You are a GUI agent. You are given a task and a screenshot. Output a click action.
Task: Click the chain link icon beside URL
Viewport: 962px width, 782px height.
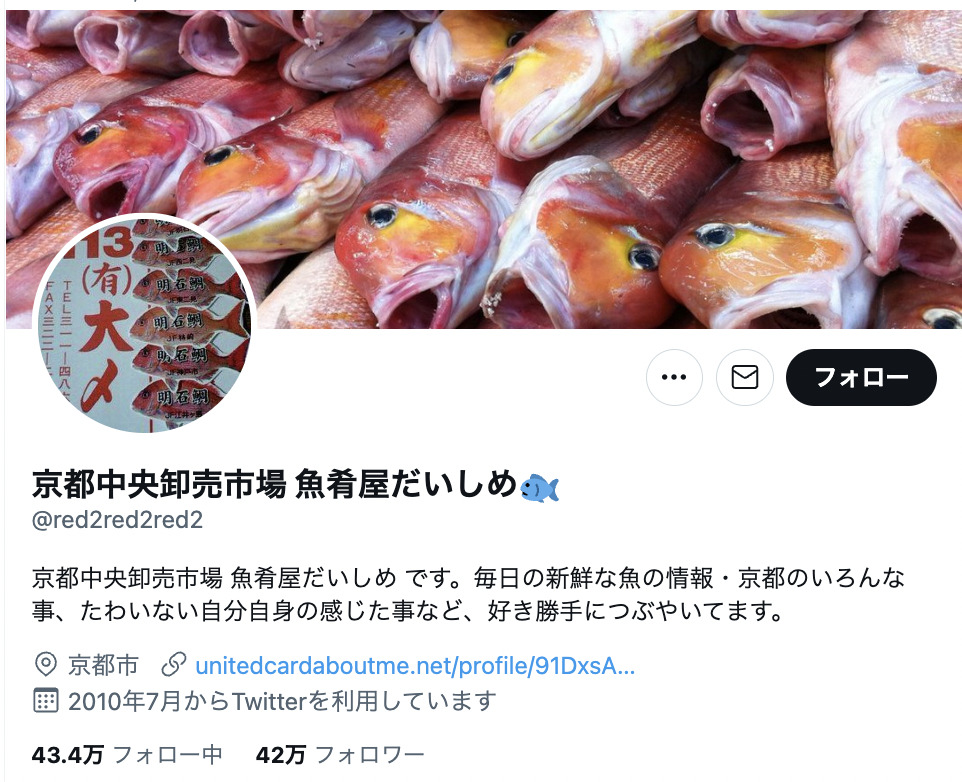coord(174,665)
